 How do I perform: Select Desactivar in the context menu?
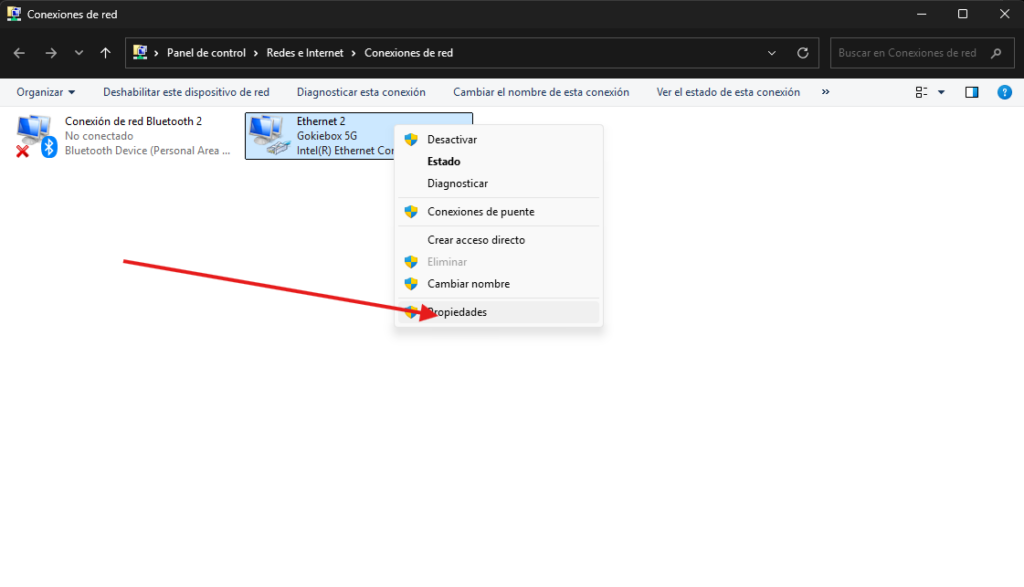click(452, 140)
